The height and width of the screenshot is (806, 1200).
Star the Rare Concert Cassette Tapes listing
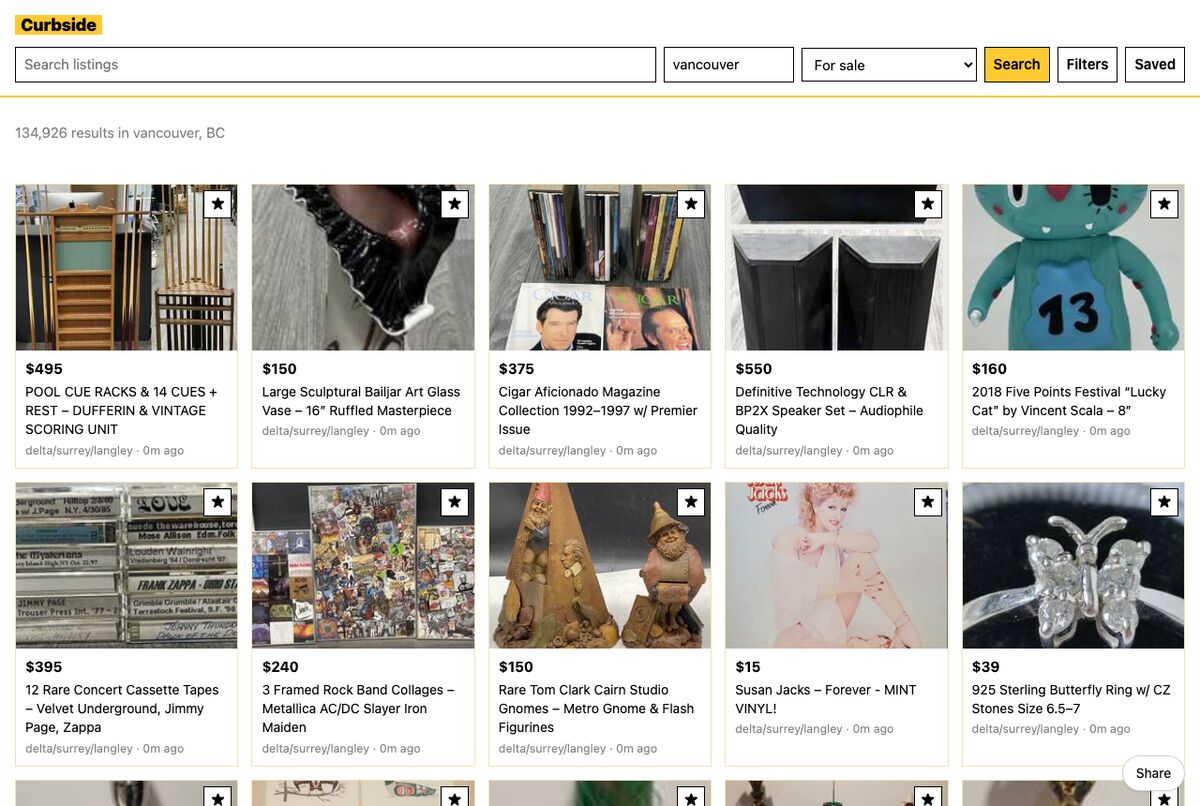point(218,502)
